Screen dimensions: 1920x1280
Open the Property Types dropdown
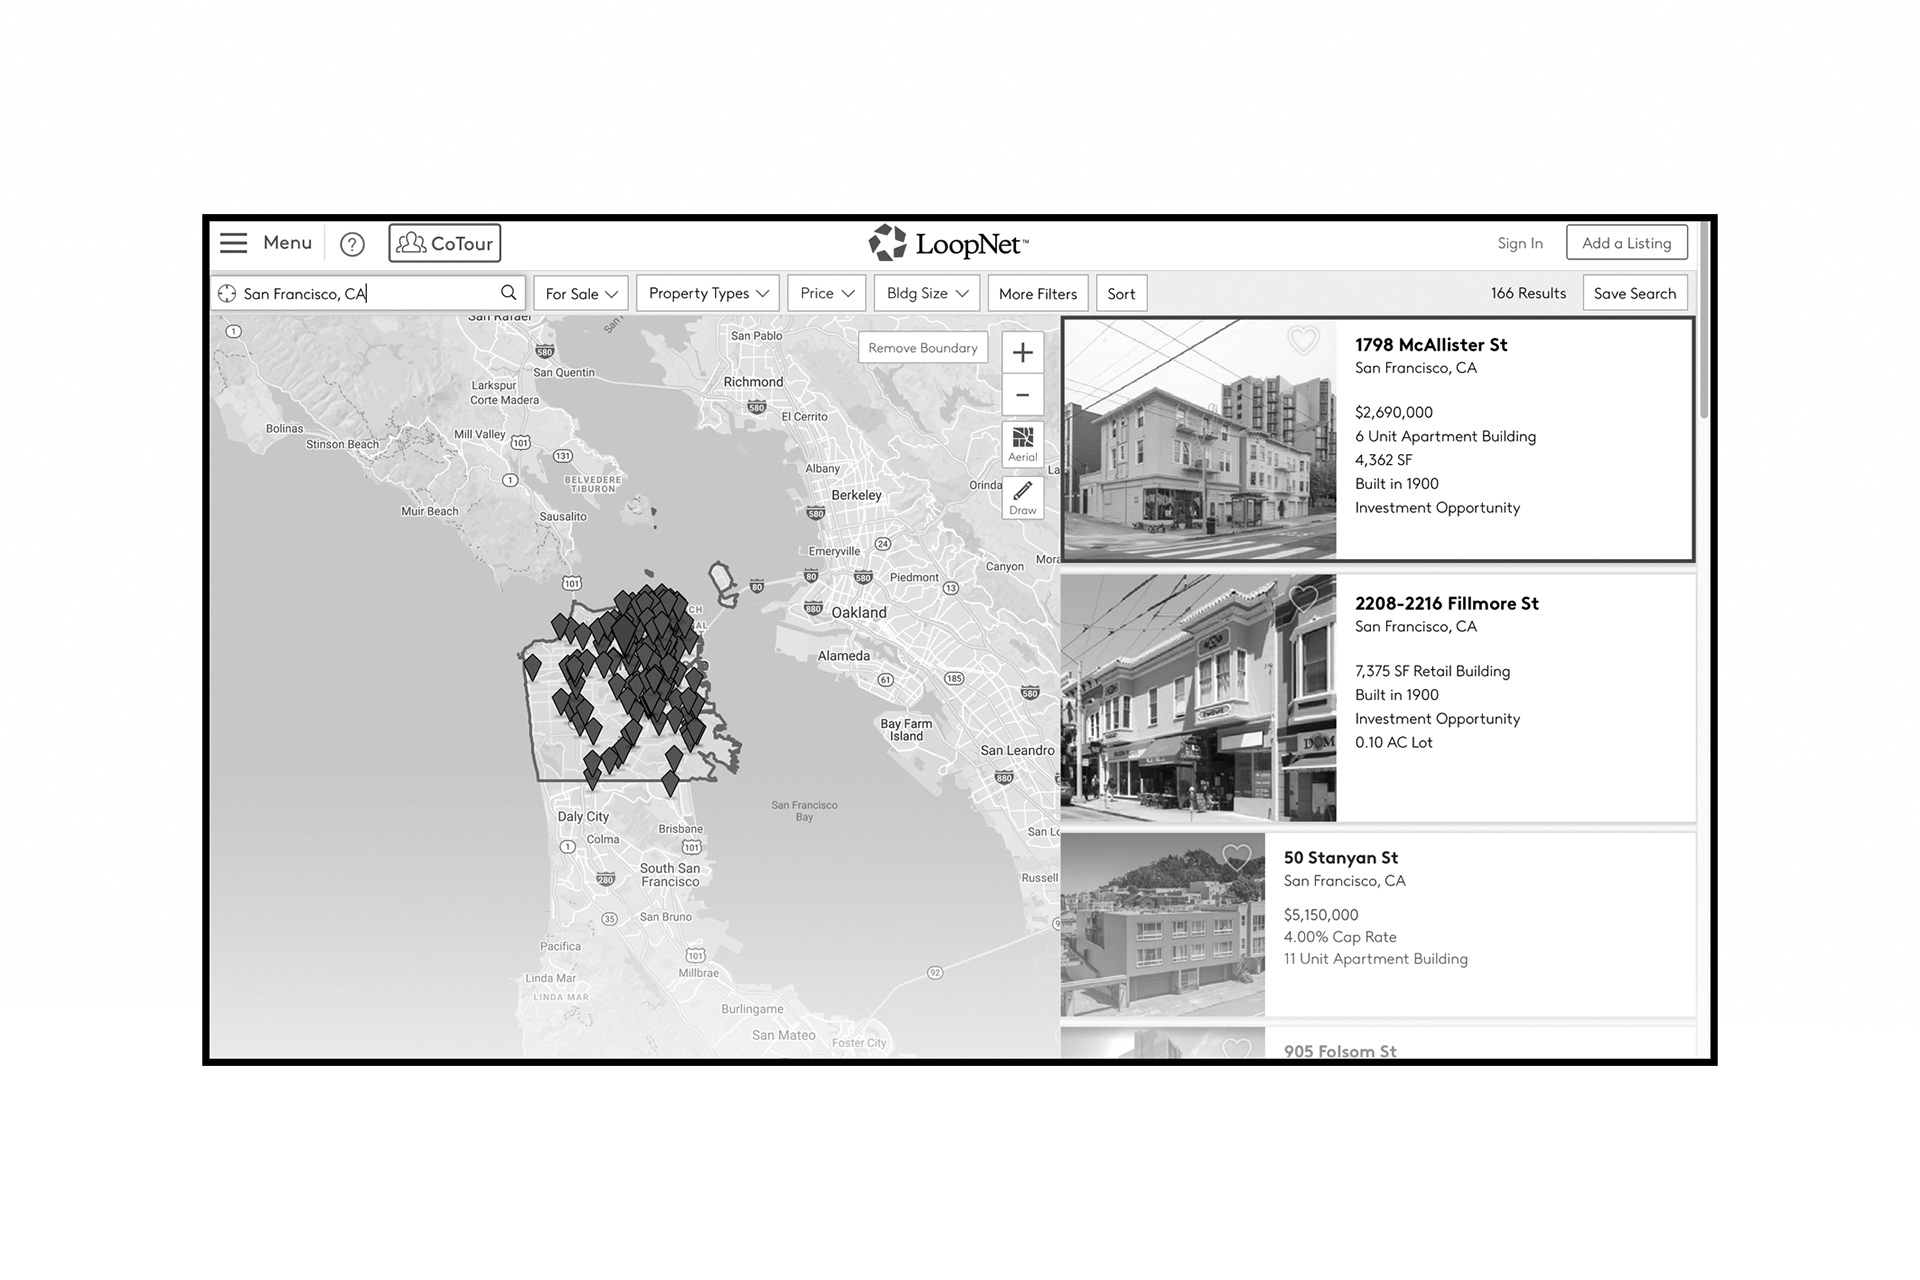tap(708, 293)
